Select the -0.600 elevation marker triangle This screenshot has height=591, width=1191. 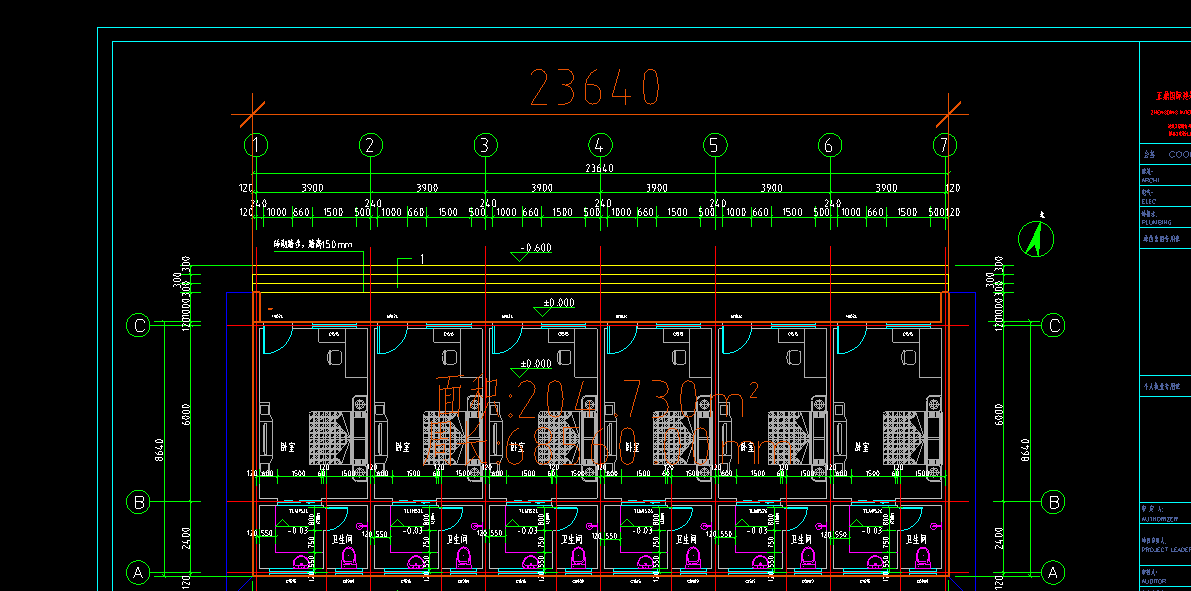520,257
